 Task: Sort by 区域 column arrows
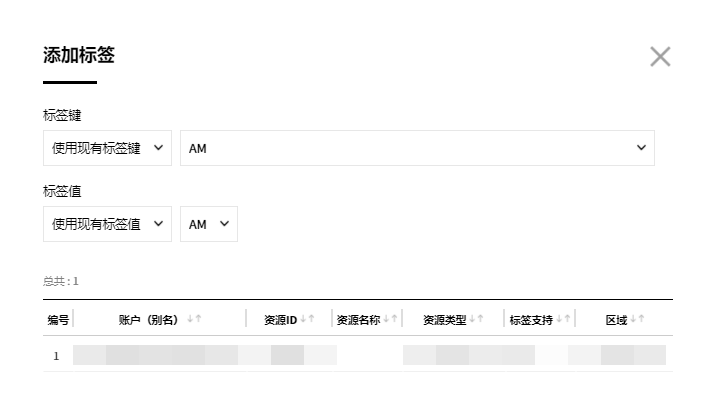[637, 319]
